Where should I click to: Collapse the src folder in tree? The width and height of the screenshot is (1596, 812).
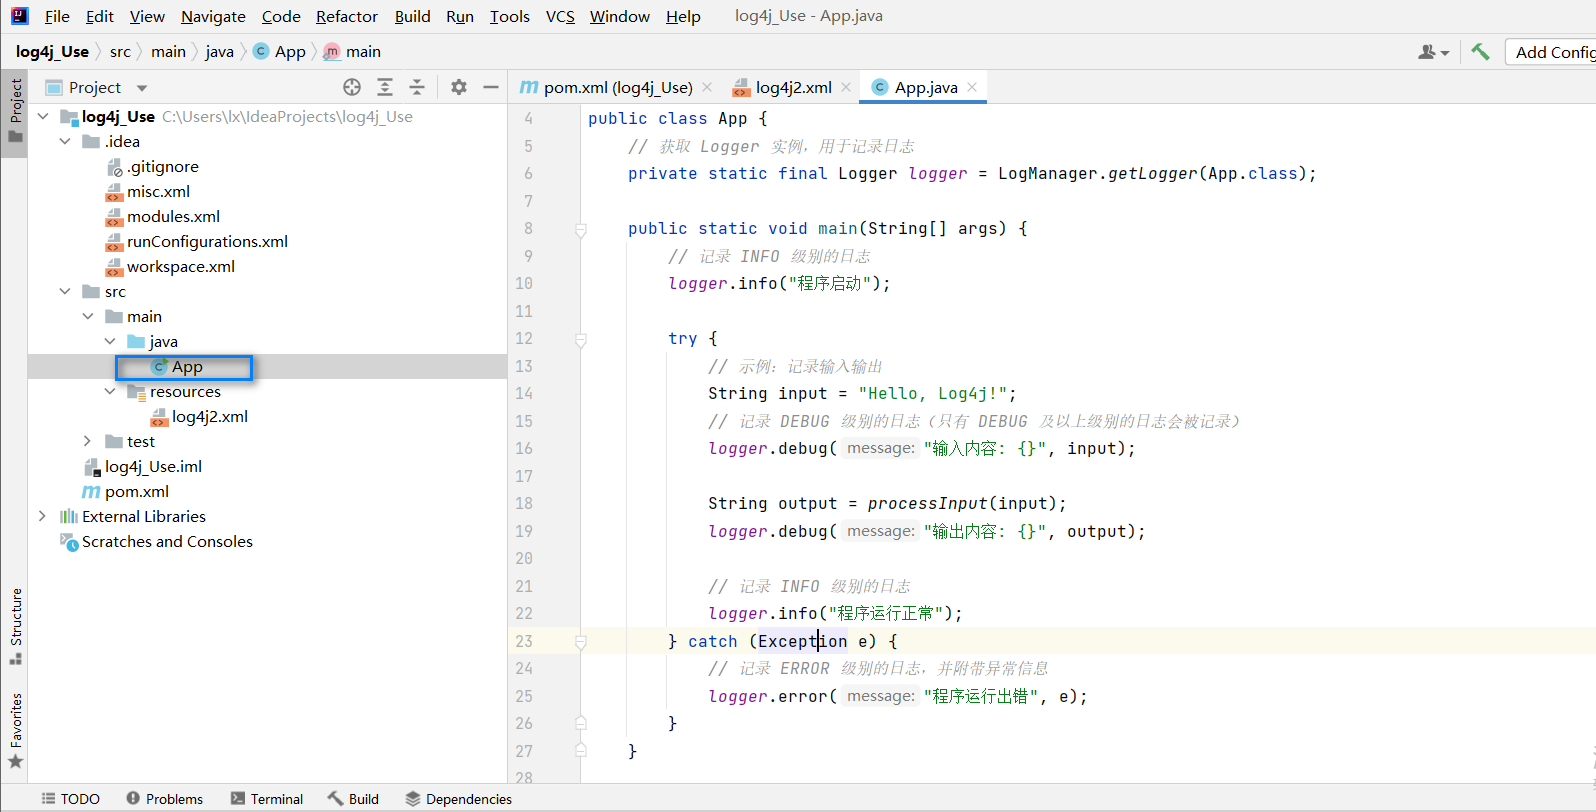(x=65, y=292)
